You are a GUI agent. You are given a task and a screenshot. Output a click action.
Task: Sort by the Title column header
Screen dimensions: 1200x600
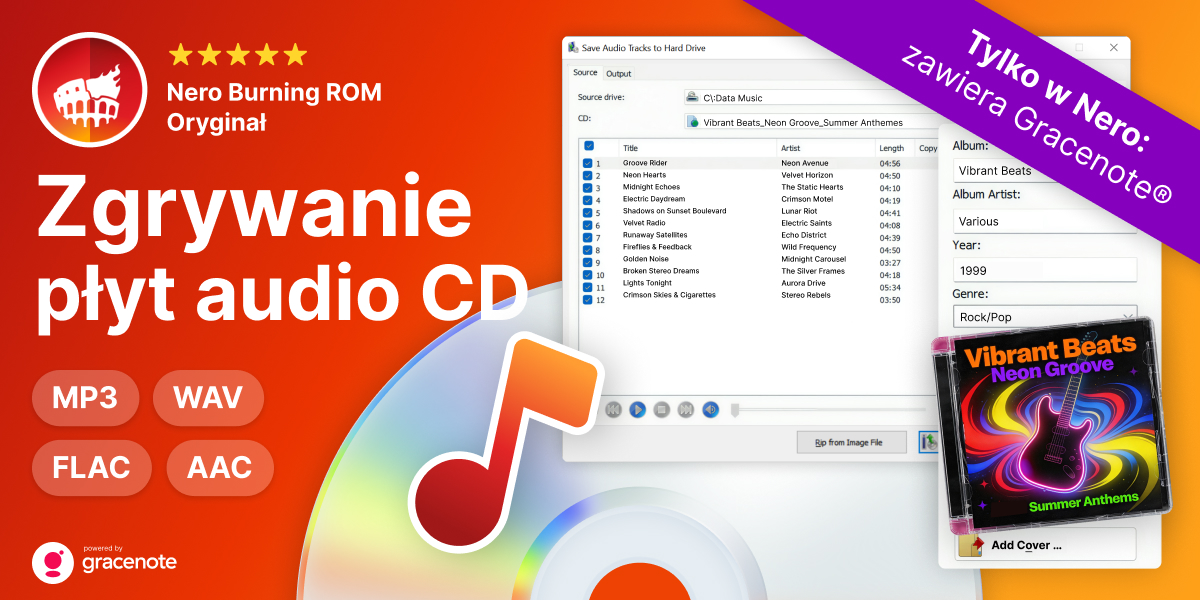pyautogui.click(x=698, y=148)
